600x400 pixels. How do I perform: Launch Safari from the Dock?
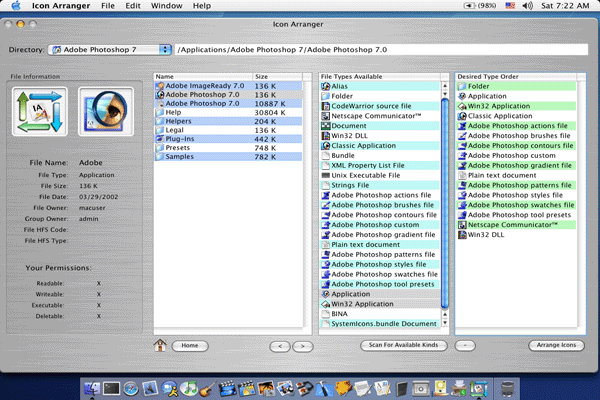pos(131,389)
